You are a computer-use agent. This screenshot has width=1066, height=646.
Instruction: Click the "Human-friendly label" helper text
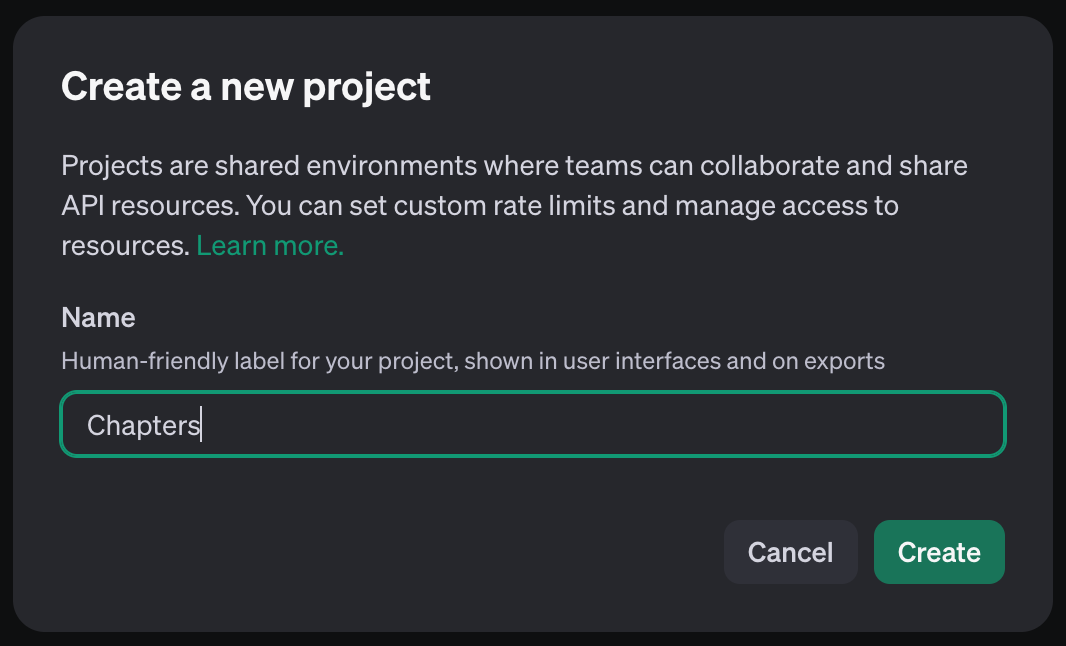[x=473, y=360]
